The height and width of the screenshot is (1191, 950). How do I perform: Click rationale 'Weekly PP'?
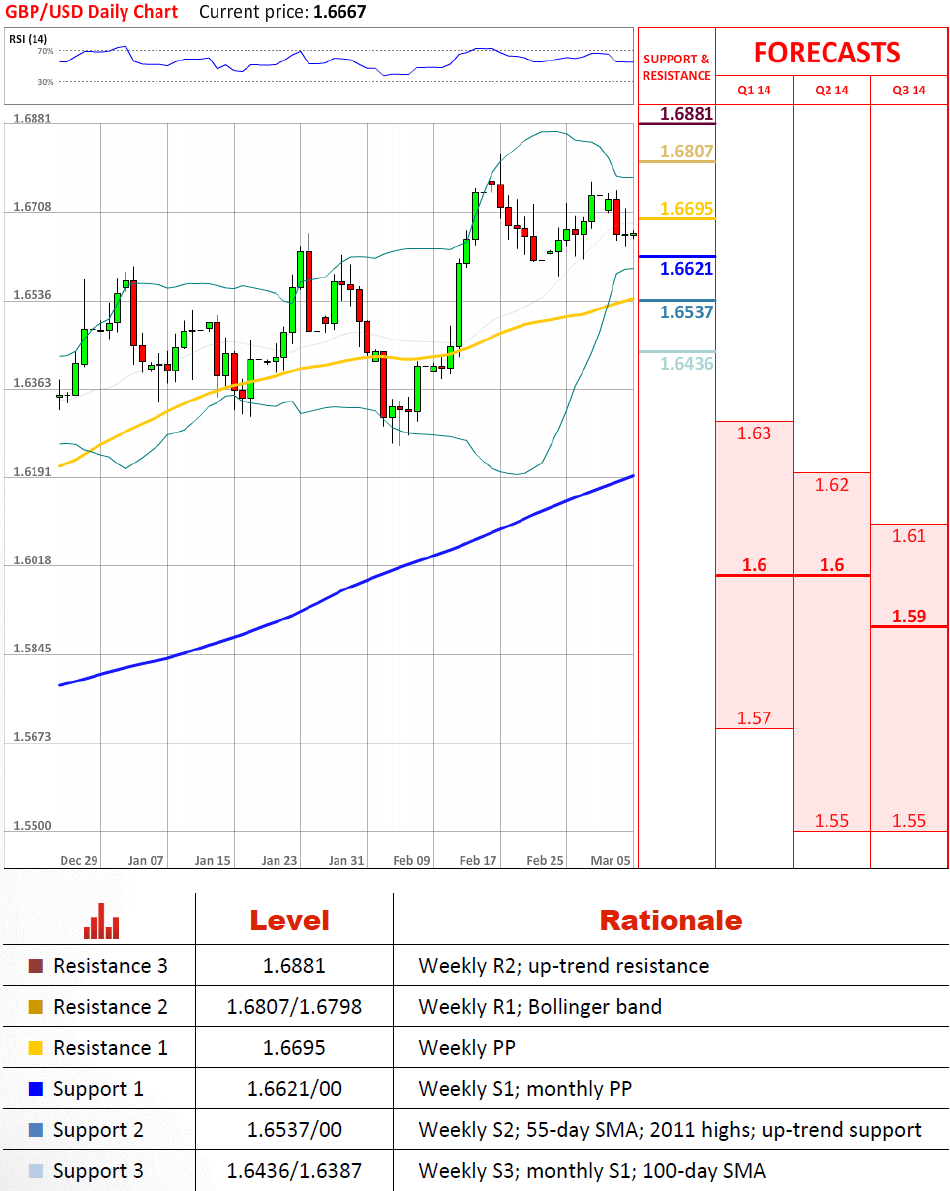click(467, 1048)
